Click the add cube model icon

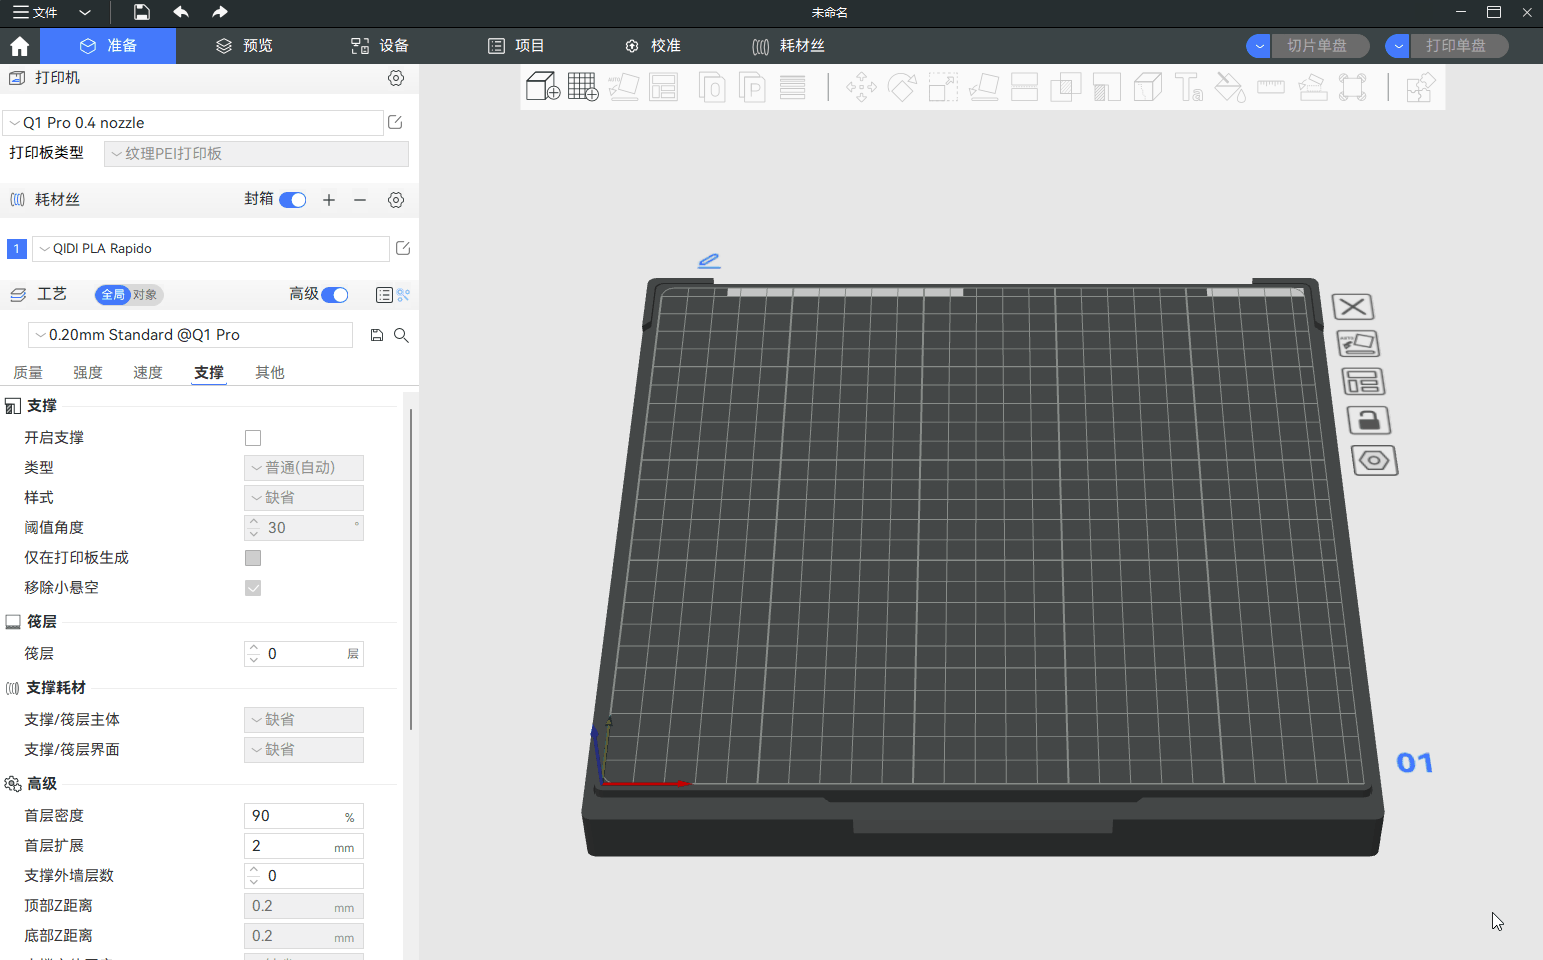[542, 87]
